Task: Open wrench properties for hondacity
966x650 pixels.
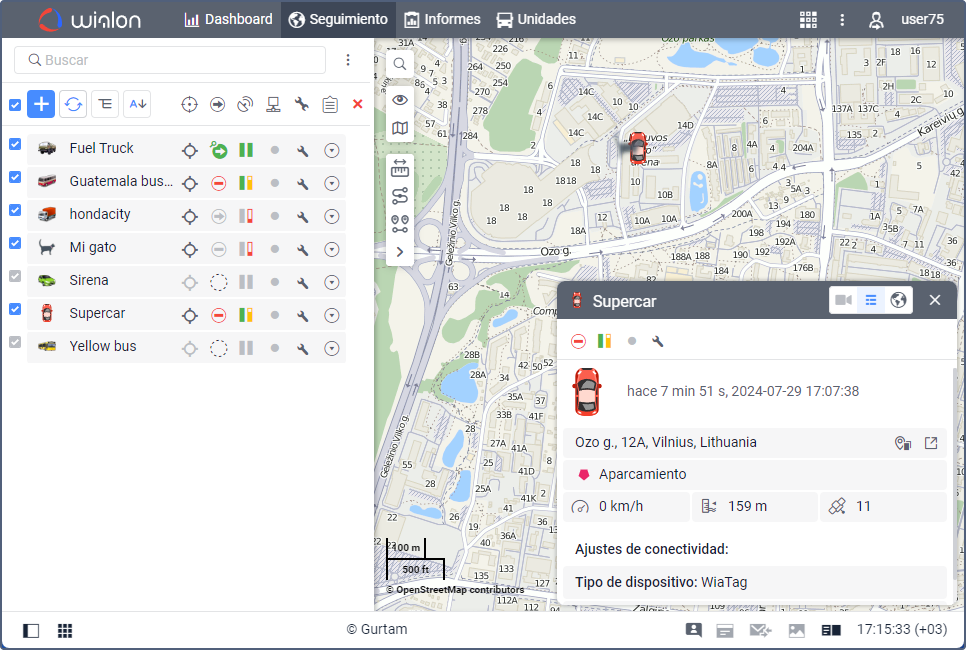Action: (x=303, y=216)
